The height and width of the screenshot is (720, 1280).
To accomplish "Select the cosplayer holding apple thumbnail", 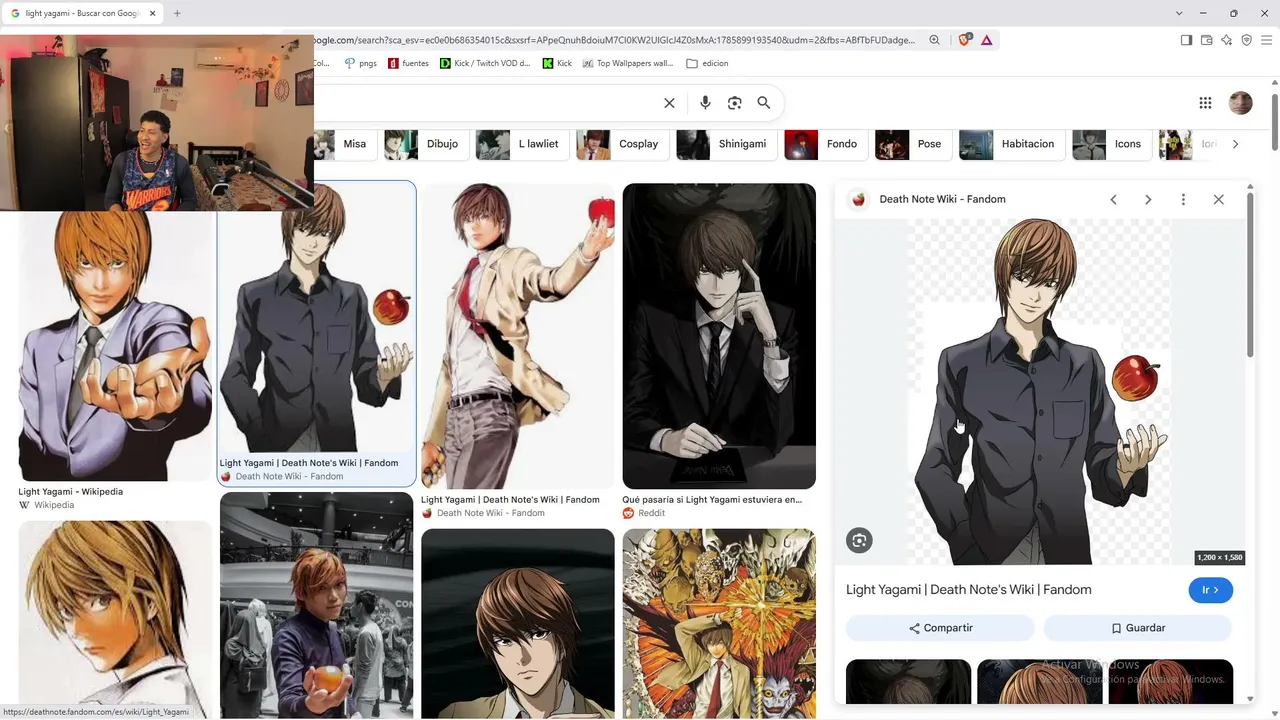I will 316,605.
